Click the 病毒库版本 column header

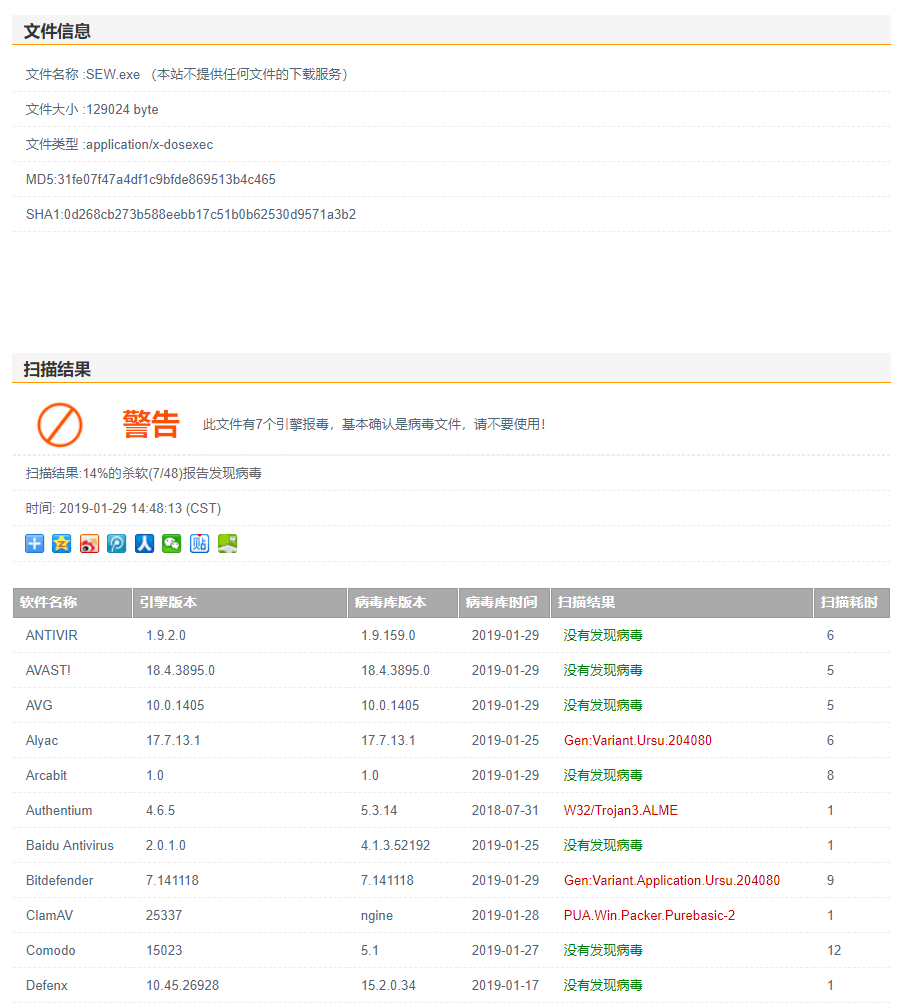403,602
